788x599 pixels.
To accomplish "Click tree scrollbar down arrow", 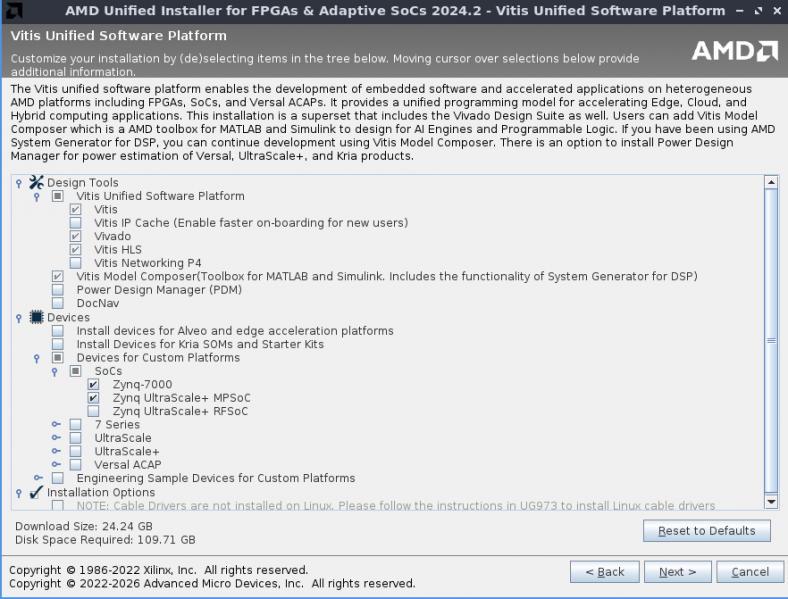I will 771,502.
